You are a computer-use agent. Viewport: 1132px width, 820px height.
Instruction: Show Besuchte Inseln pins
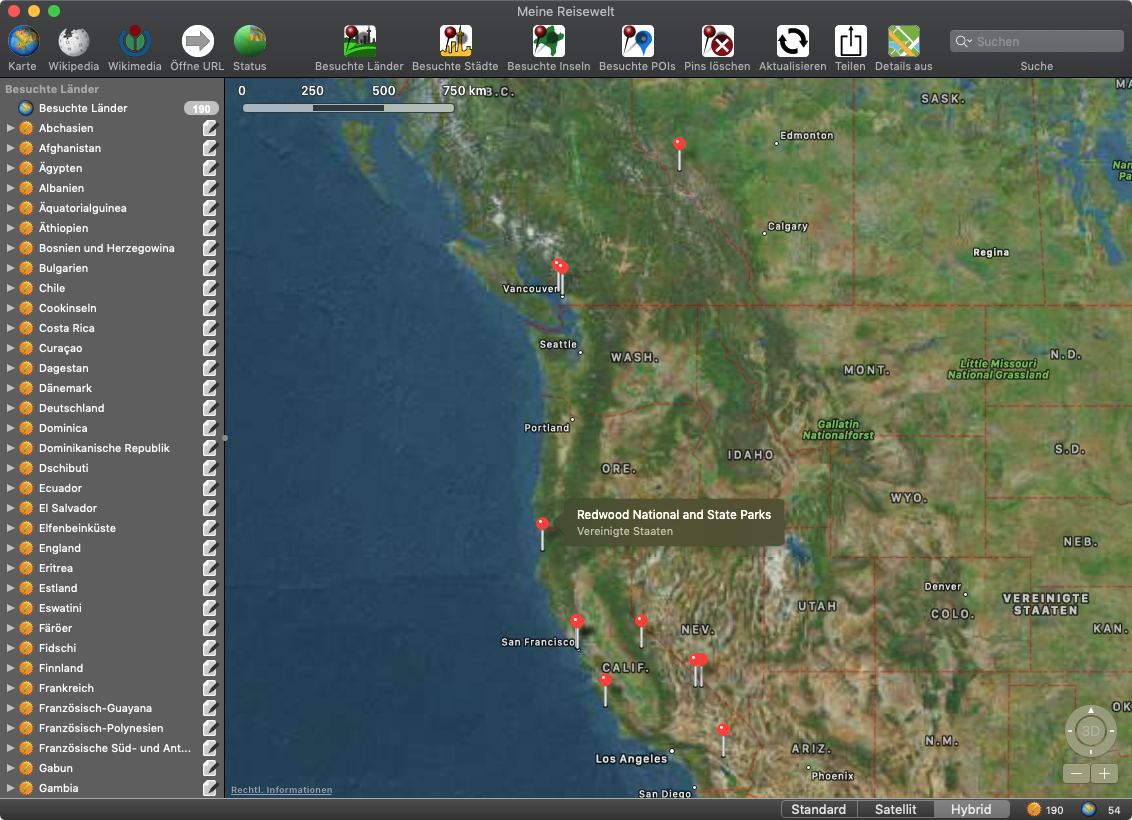[x=548, y=42]
